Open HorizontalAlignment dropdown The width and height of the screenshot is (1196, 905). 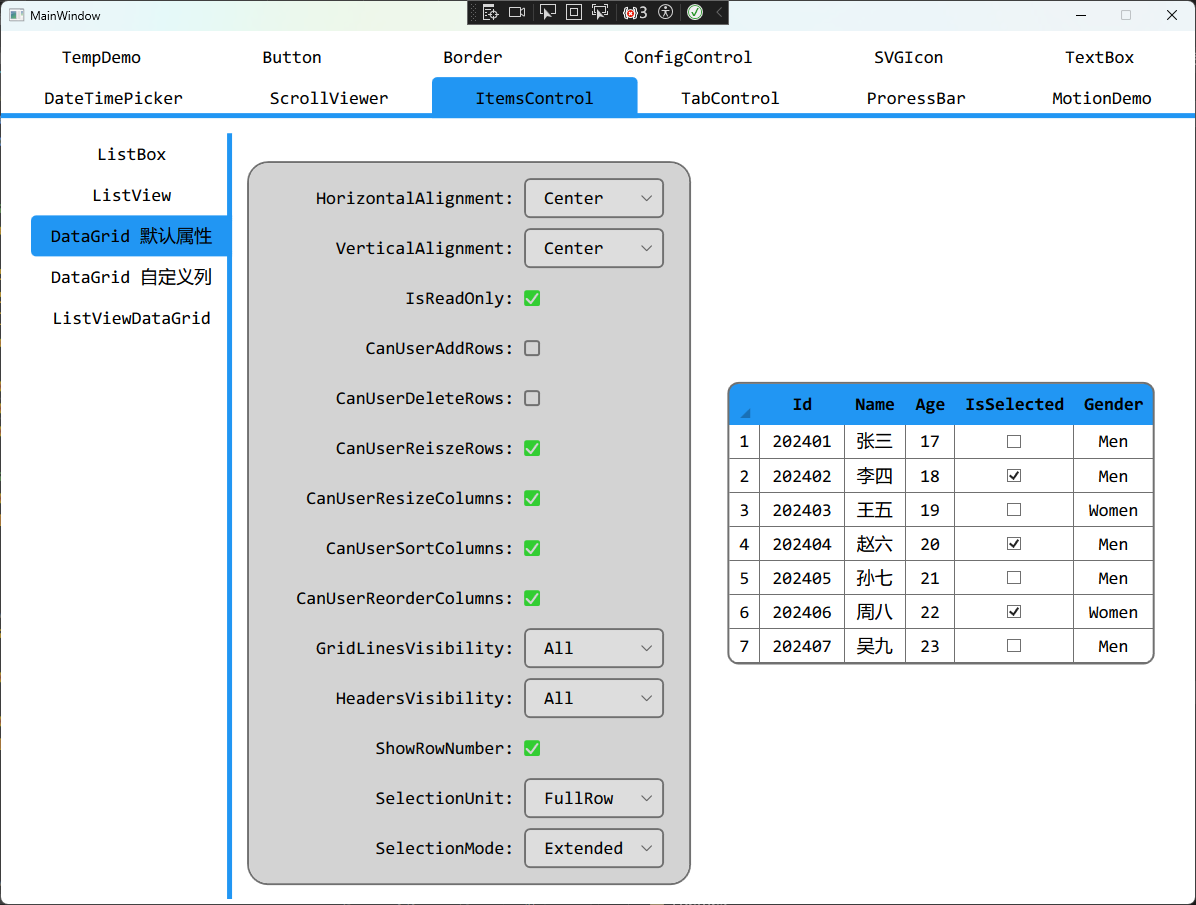(x=594, y=198)
